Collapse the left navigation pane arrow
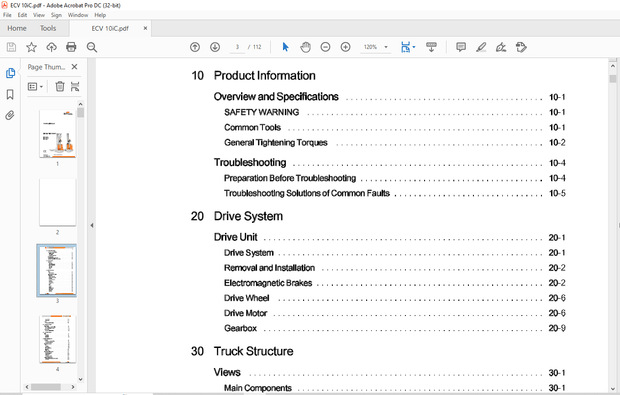620x395 pixels. tap(92, 225)
